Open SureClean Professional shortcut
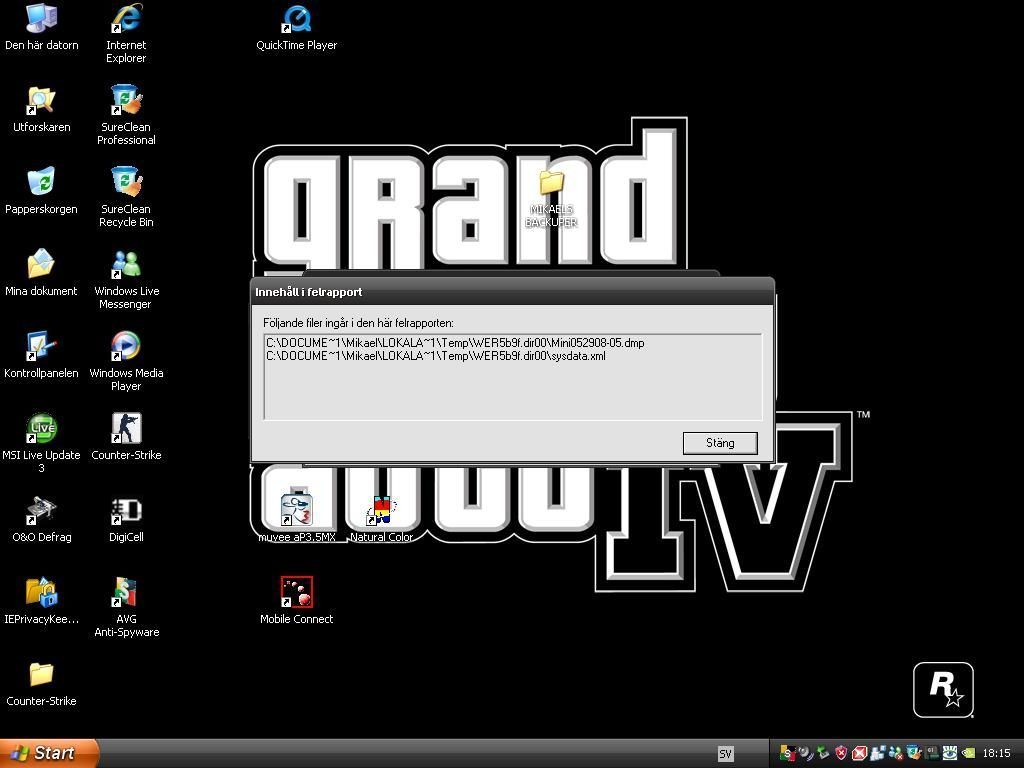Image resolution: width=1024 pixels, height=768 pixels. (126, 115)
